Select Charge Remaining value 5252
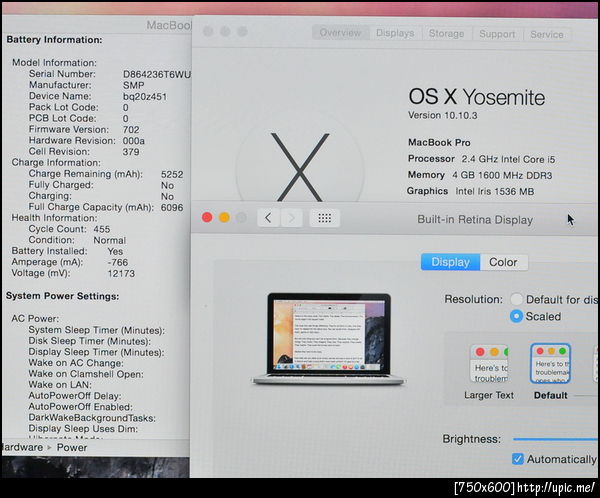This screenshot has height=498, width=600. [x=172, y=175]
